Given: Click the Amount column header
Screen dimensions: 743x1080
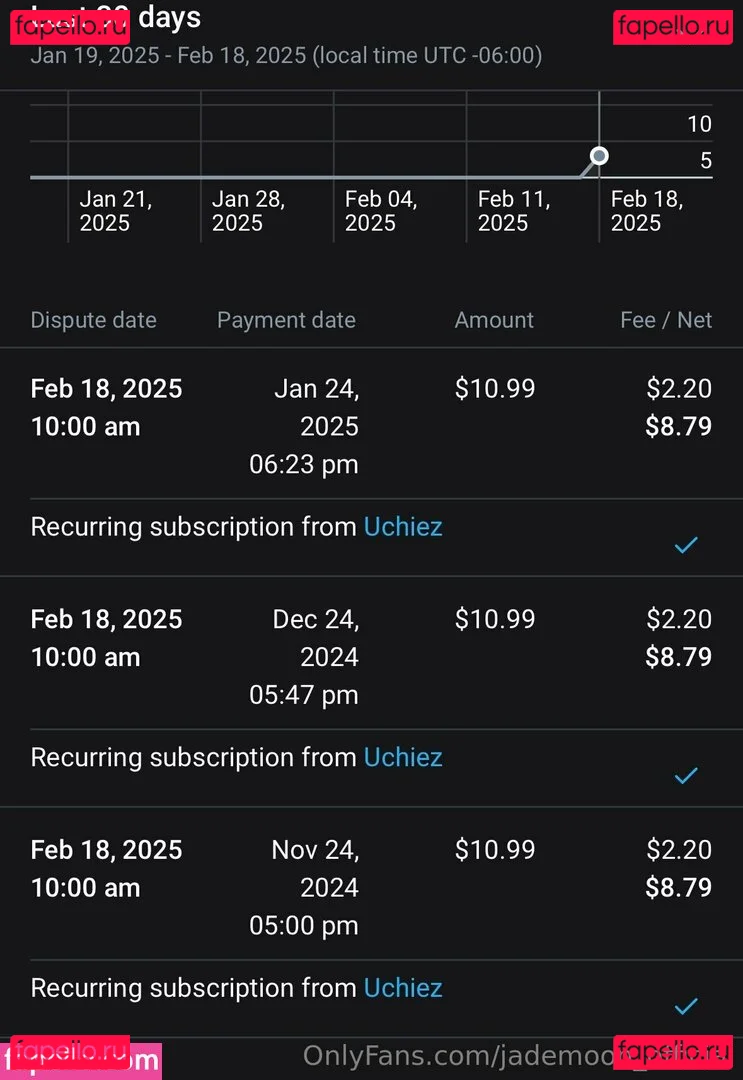Looking at the screenshot, I should pyautogui.click(x=494, y=320).
